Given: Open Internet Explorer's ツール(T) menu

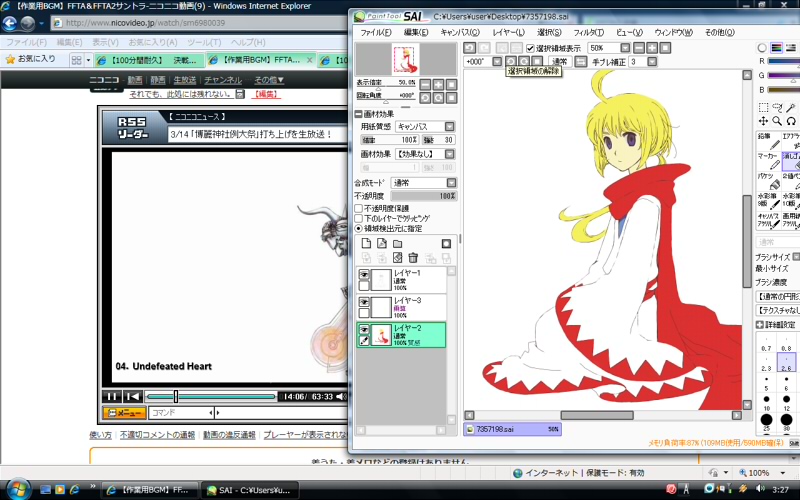Looking at the screenshot, I should pyautogui.click(x=204, y=42).
